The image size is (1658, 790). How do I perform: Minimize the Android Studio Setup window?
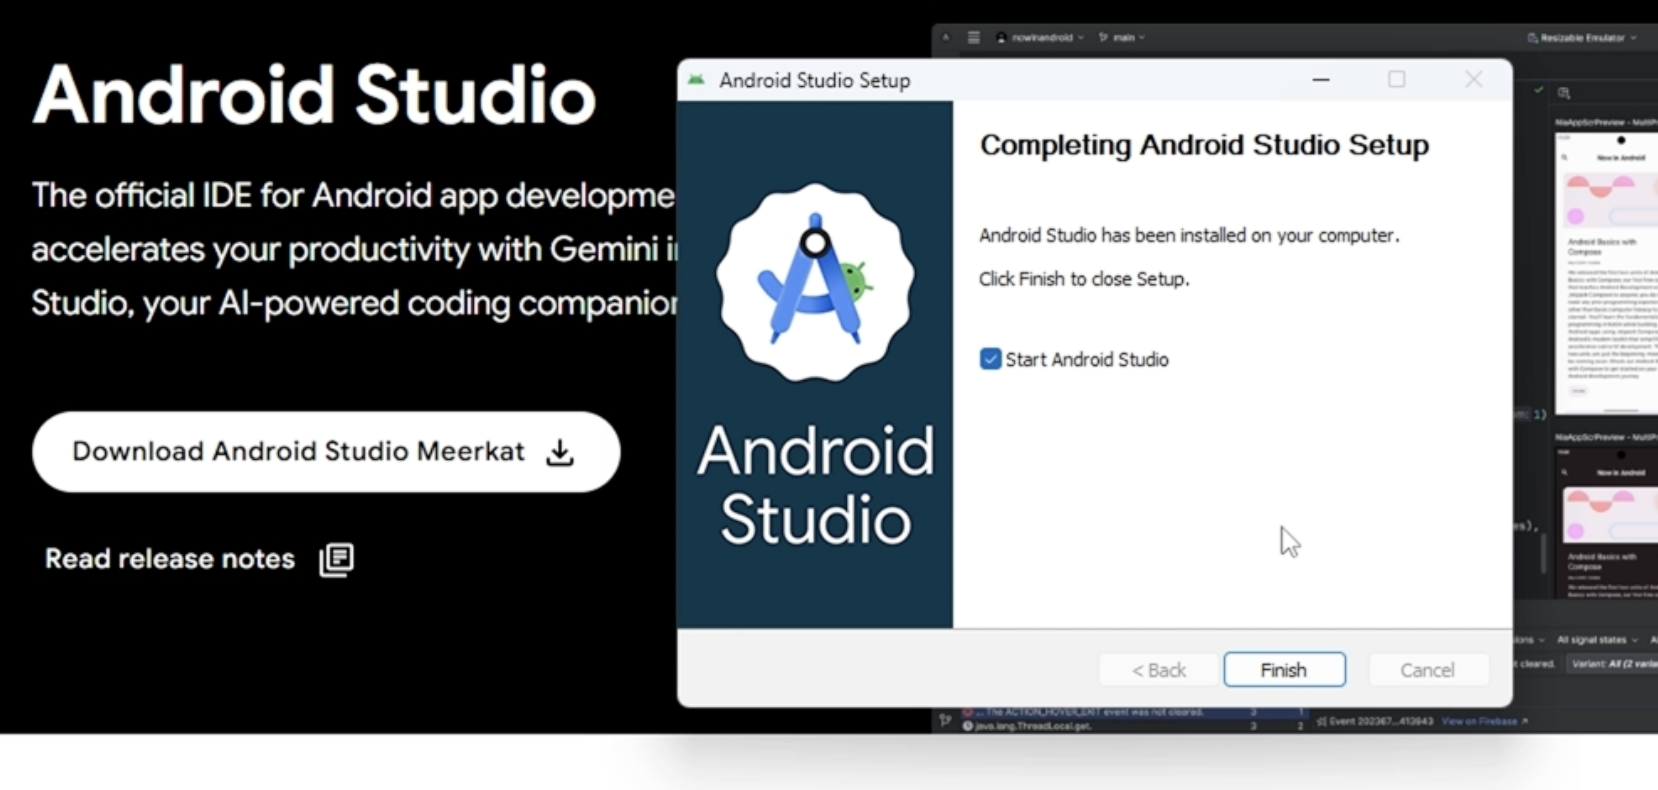coord(1321,80)
